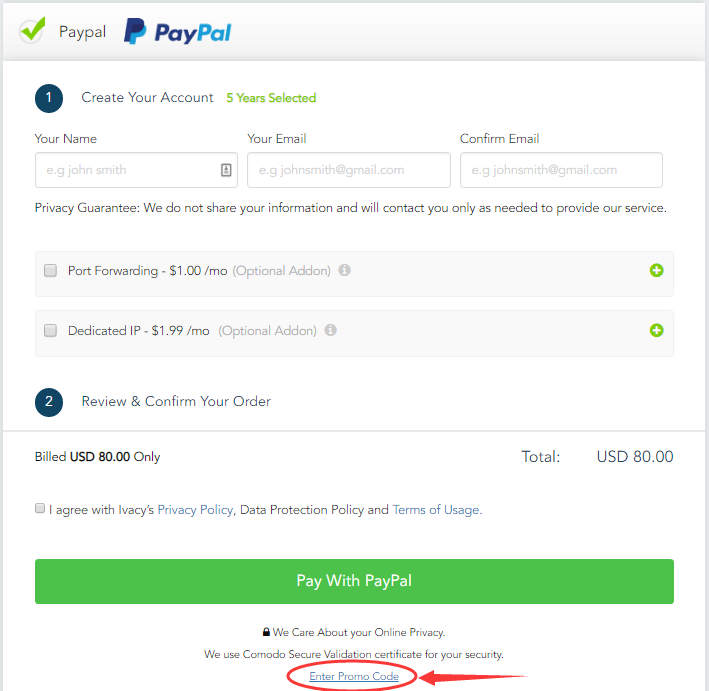Enable the Dedicated IP addon checkbox
709x691 pixels.
[50, 331]
